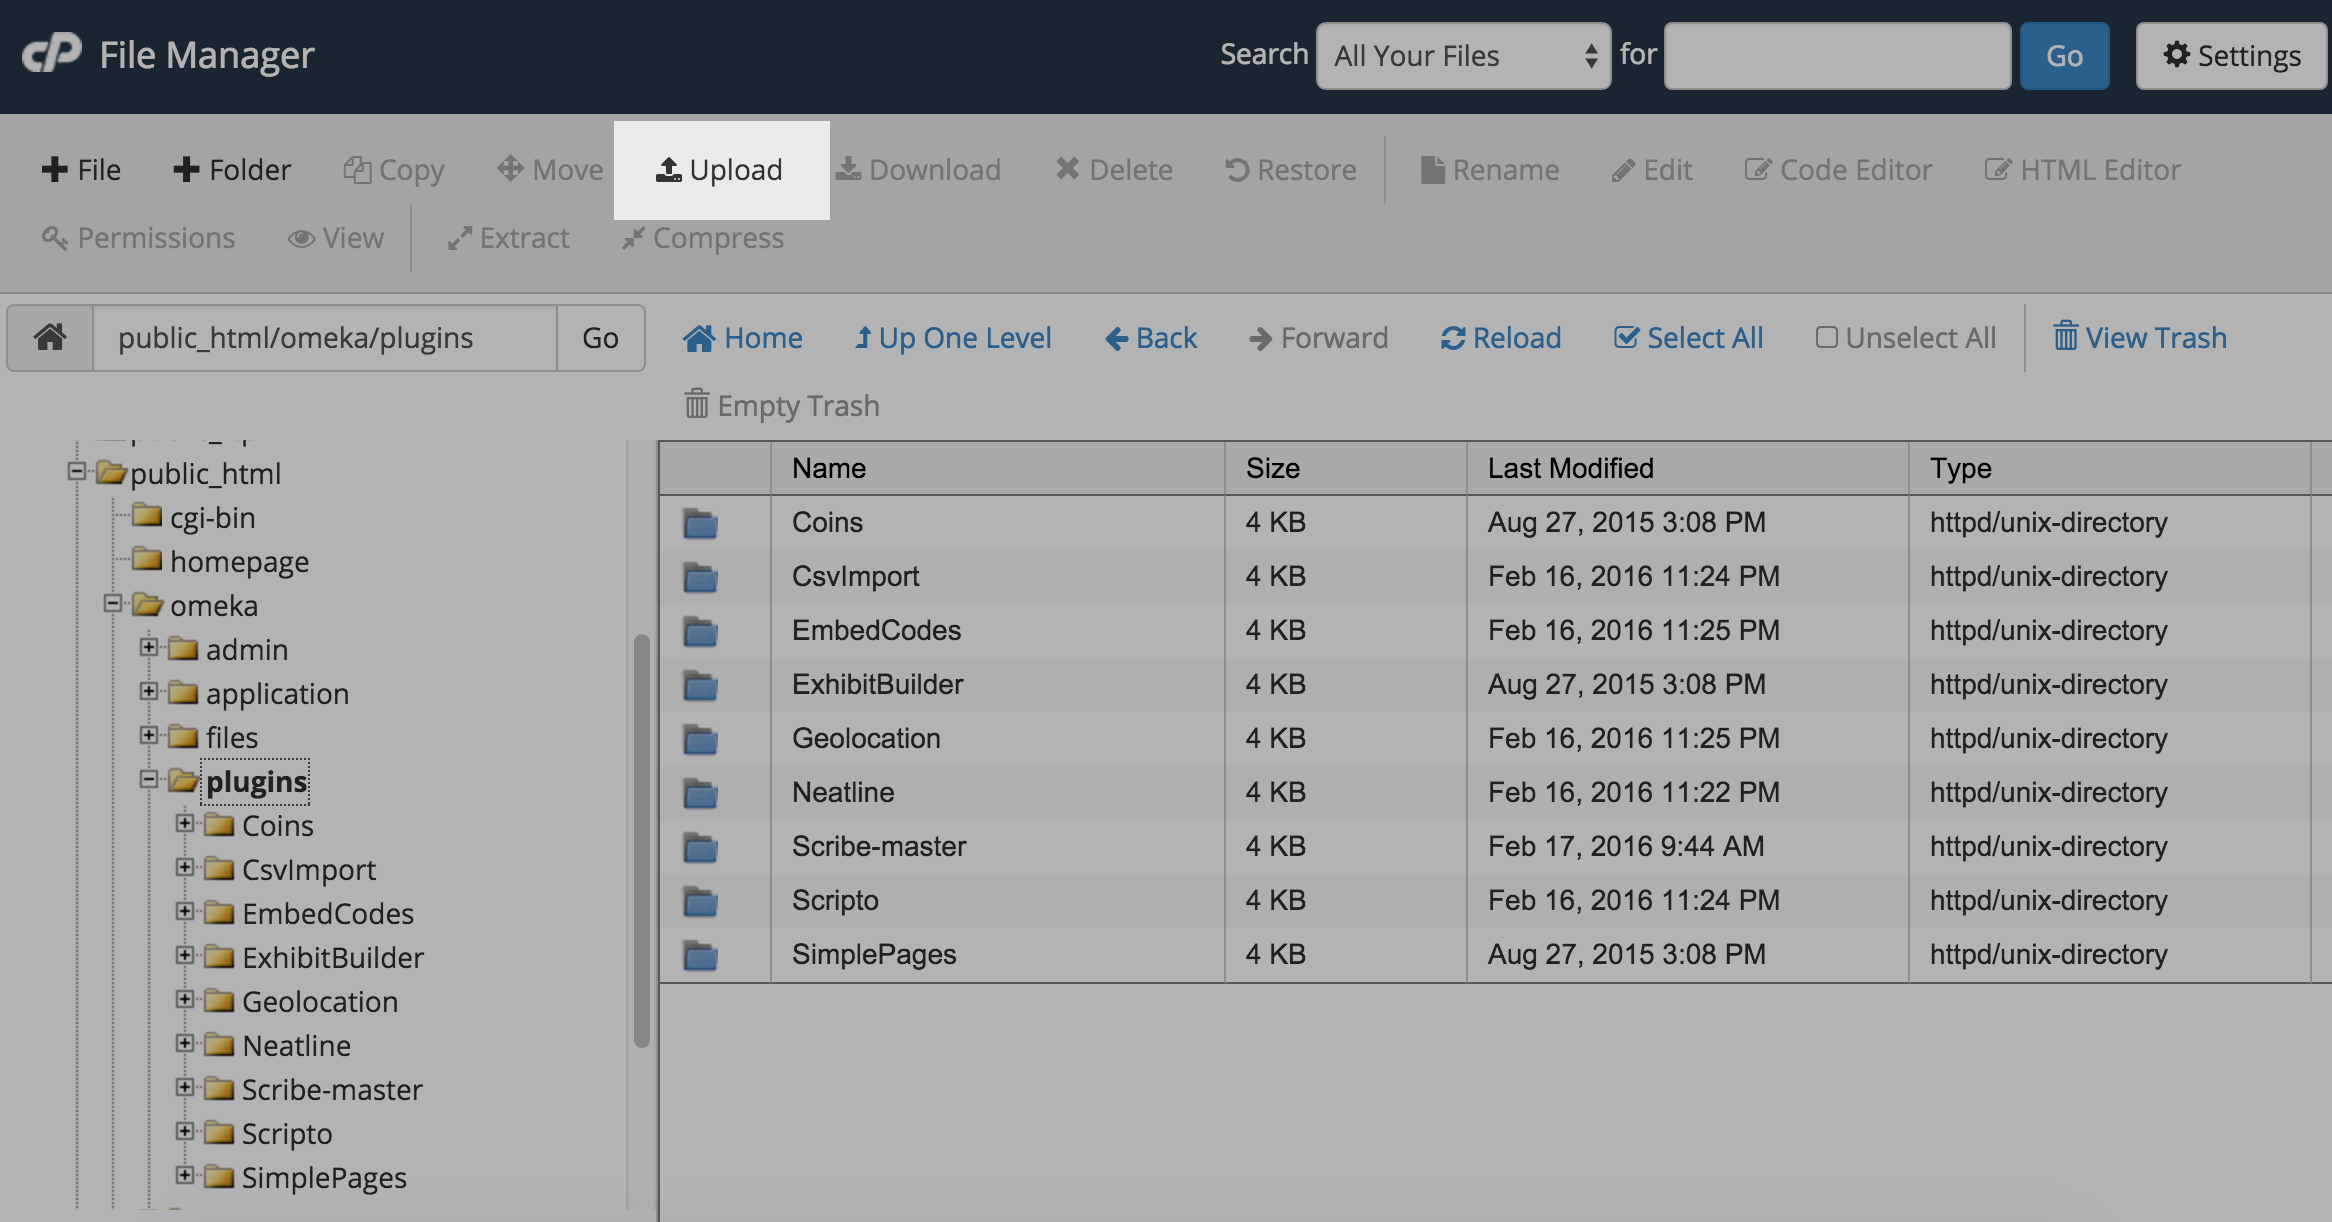Sort listing by Size column header
This screenshot has height=1222, width=2332.
point(1346,468)
